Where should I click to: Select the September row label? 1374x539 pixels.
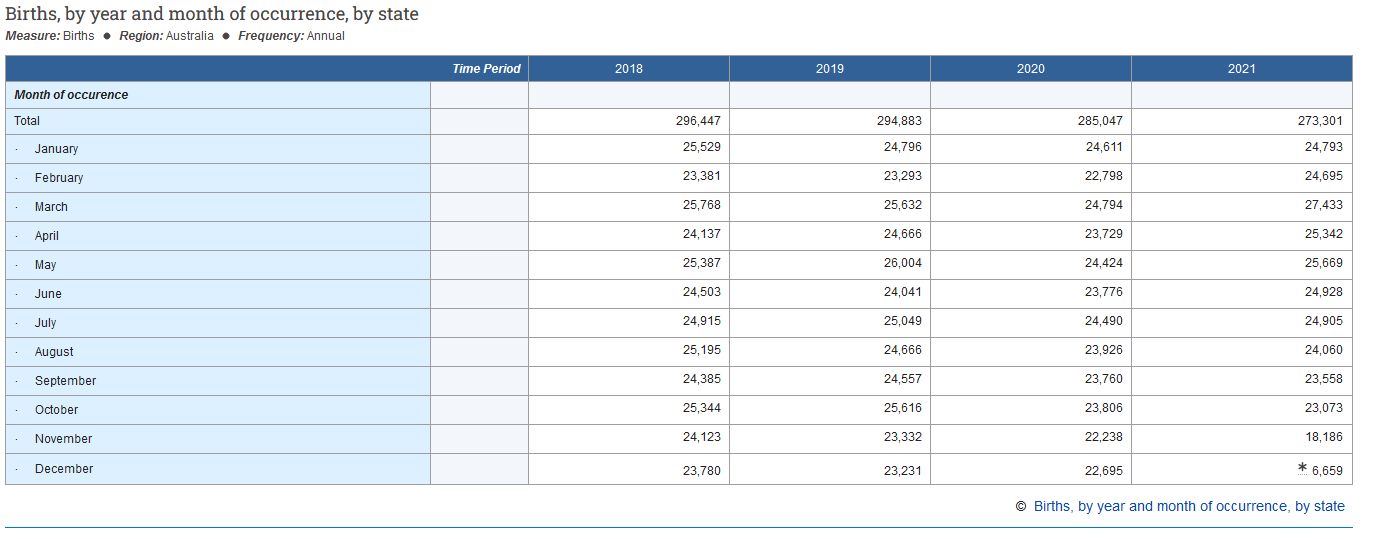65,381
